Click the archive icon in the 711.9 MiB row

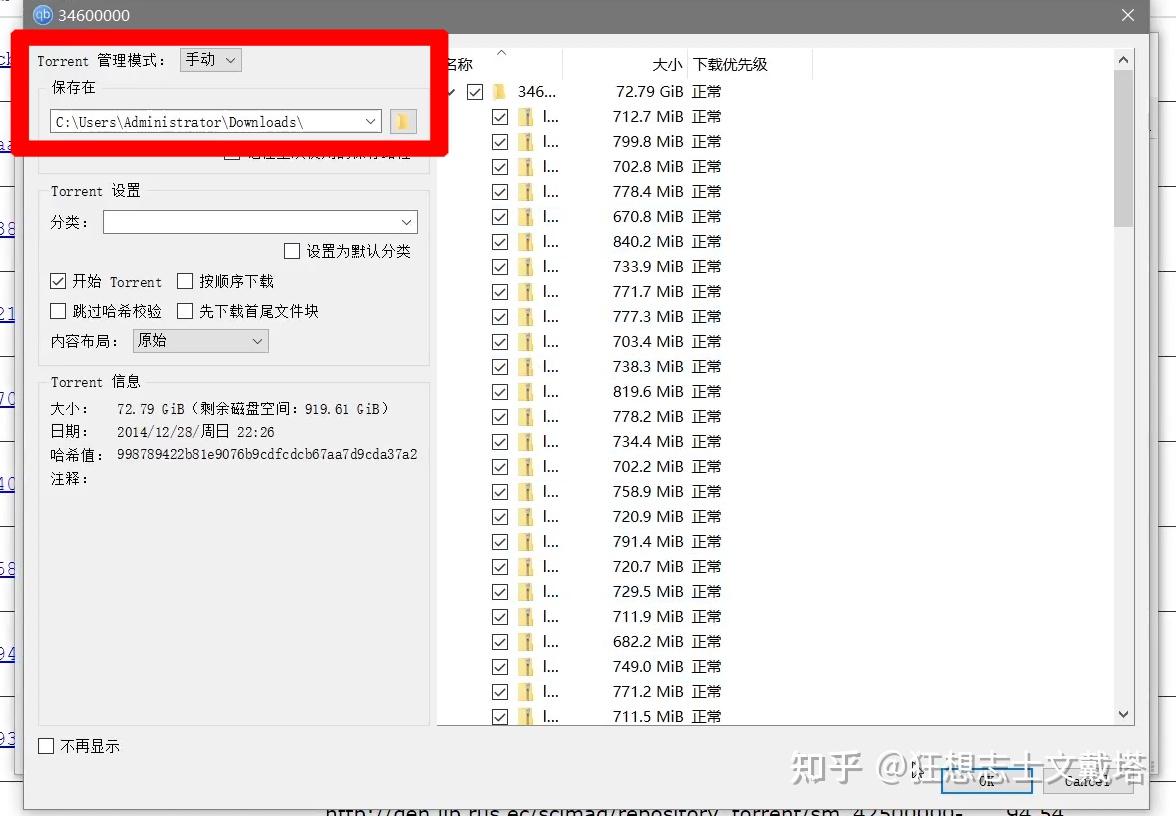[526, 616]
